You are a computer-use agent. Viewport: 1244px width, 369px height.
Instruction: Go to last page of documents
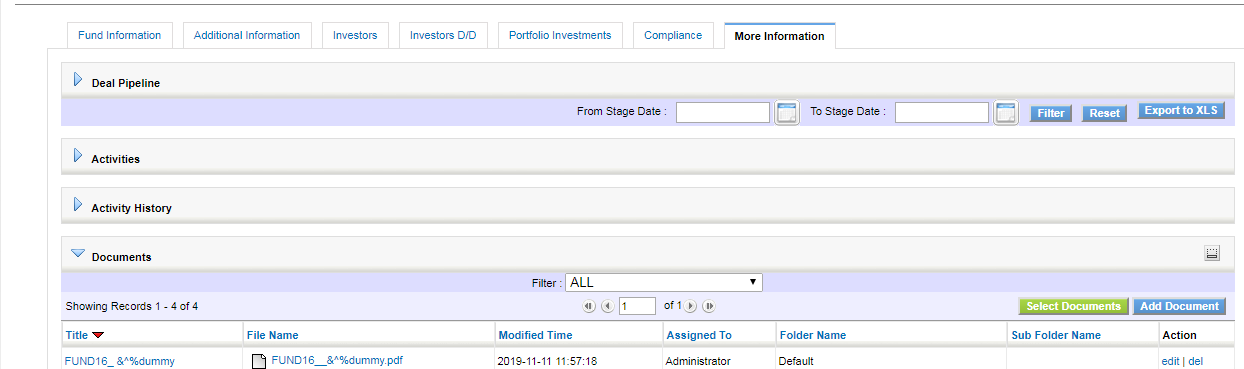709,306
